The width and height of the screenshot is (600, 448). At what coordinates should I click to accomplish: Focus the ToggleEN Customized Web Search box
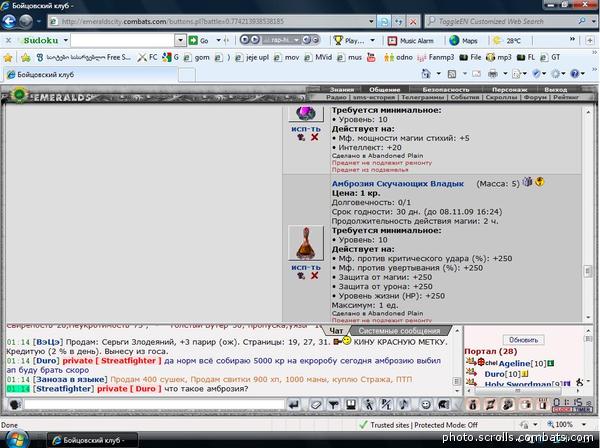pyautogui.click(x=507, y=21)
